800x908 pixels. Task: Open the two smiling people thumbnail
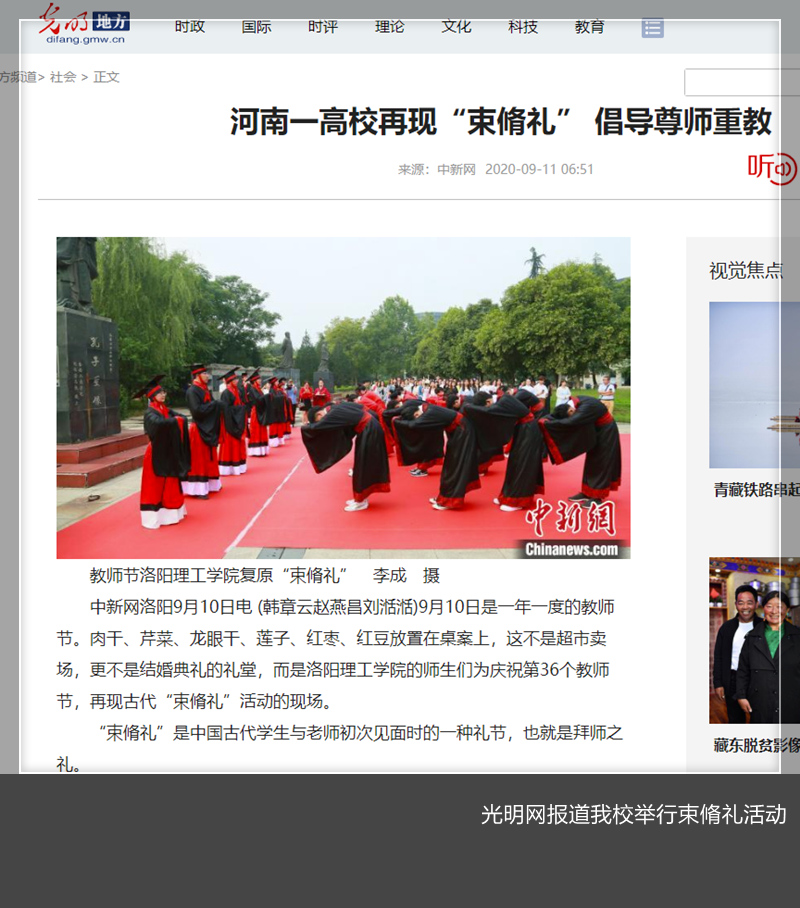point(754,640)
